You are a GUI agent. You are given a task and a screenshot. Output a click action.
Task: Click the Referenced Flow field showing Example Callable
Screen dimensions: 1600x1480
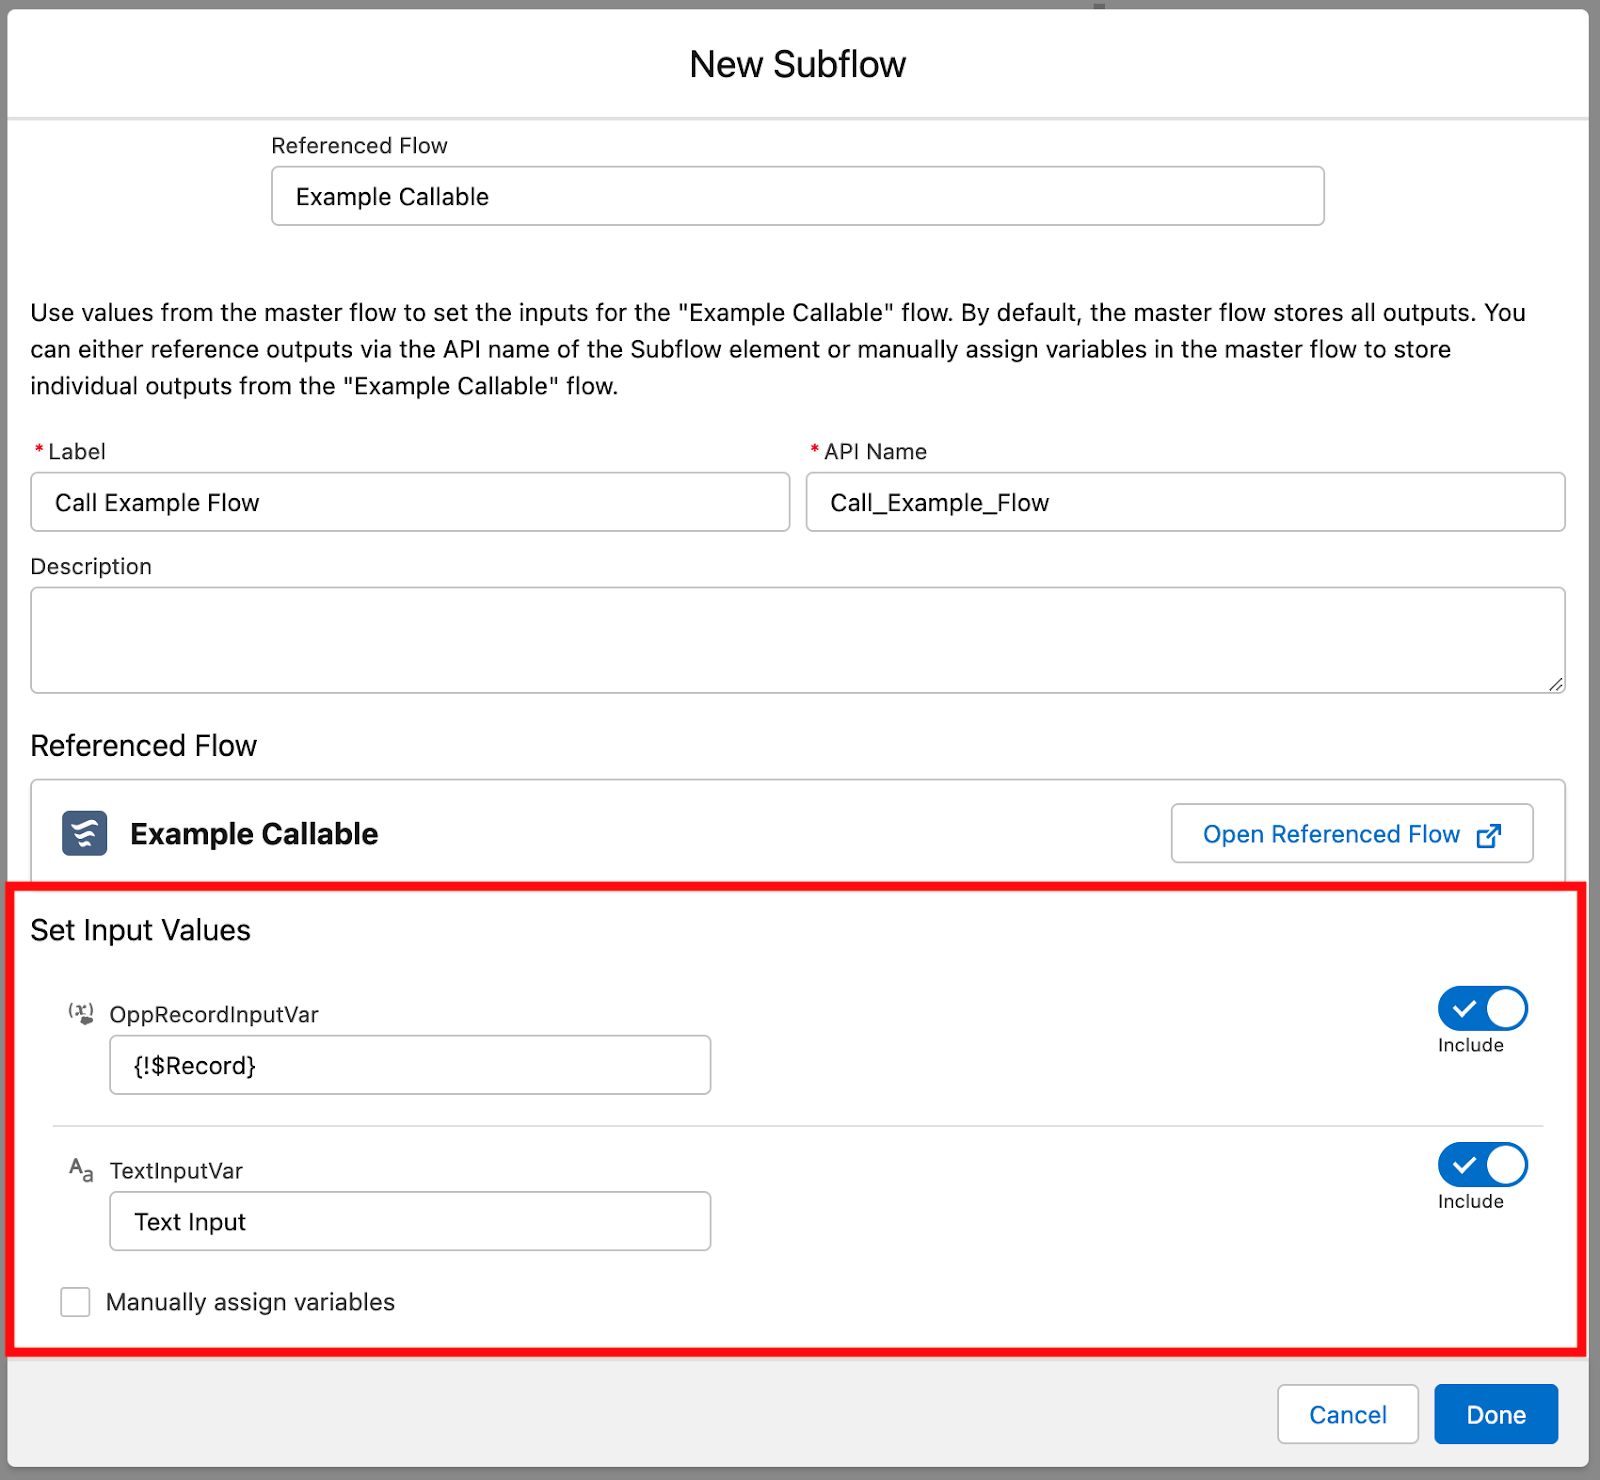[797, 196]
